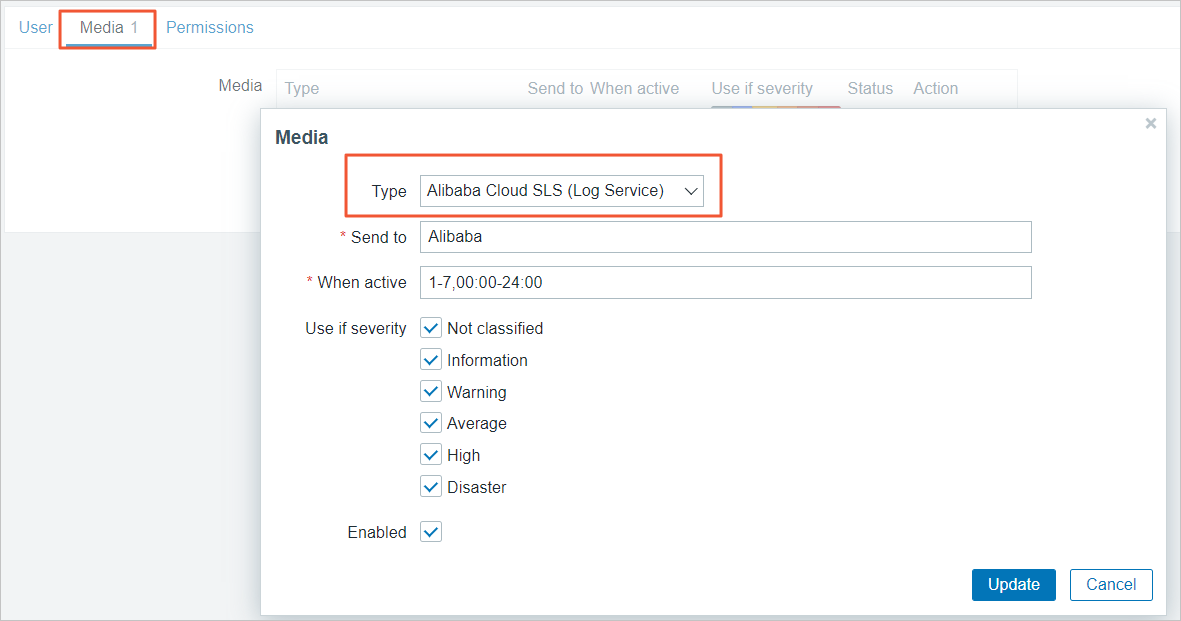The width and height of the screenshot is (1181, 621).
Task: Click the Send to input field
Action: click(725, 237)
